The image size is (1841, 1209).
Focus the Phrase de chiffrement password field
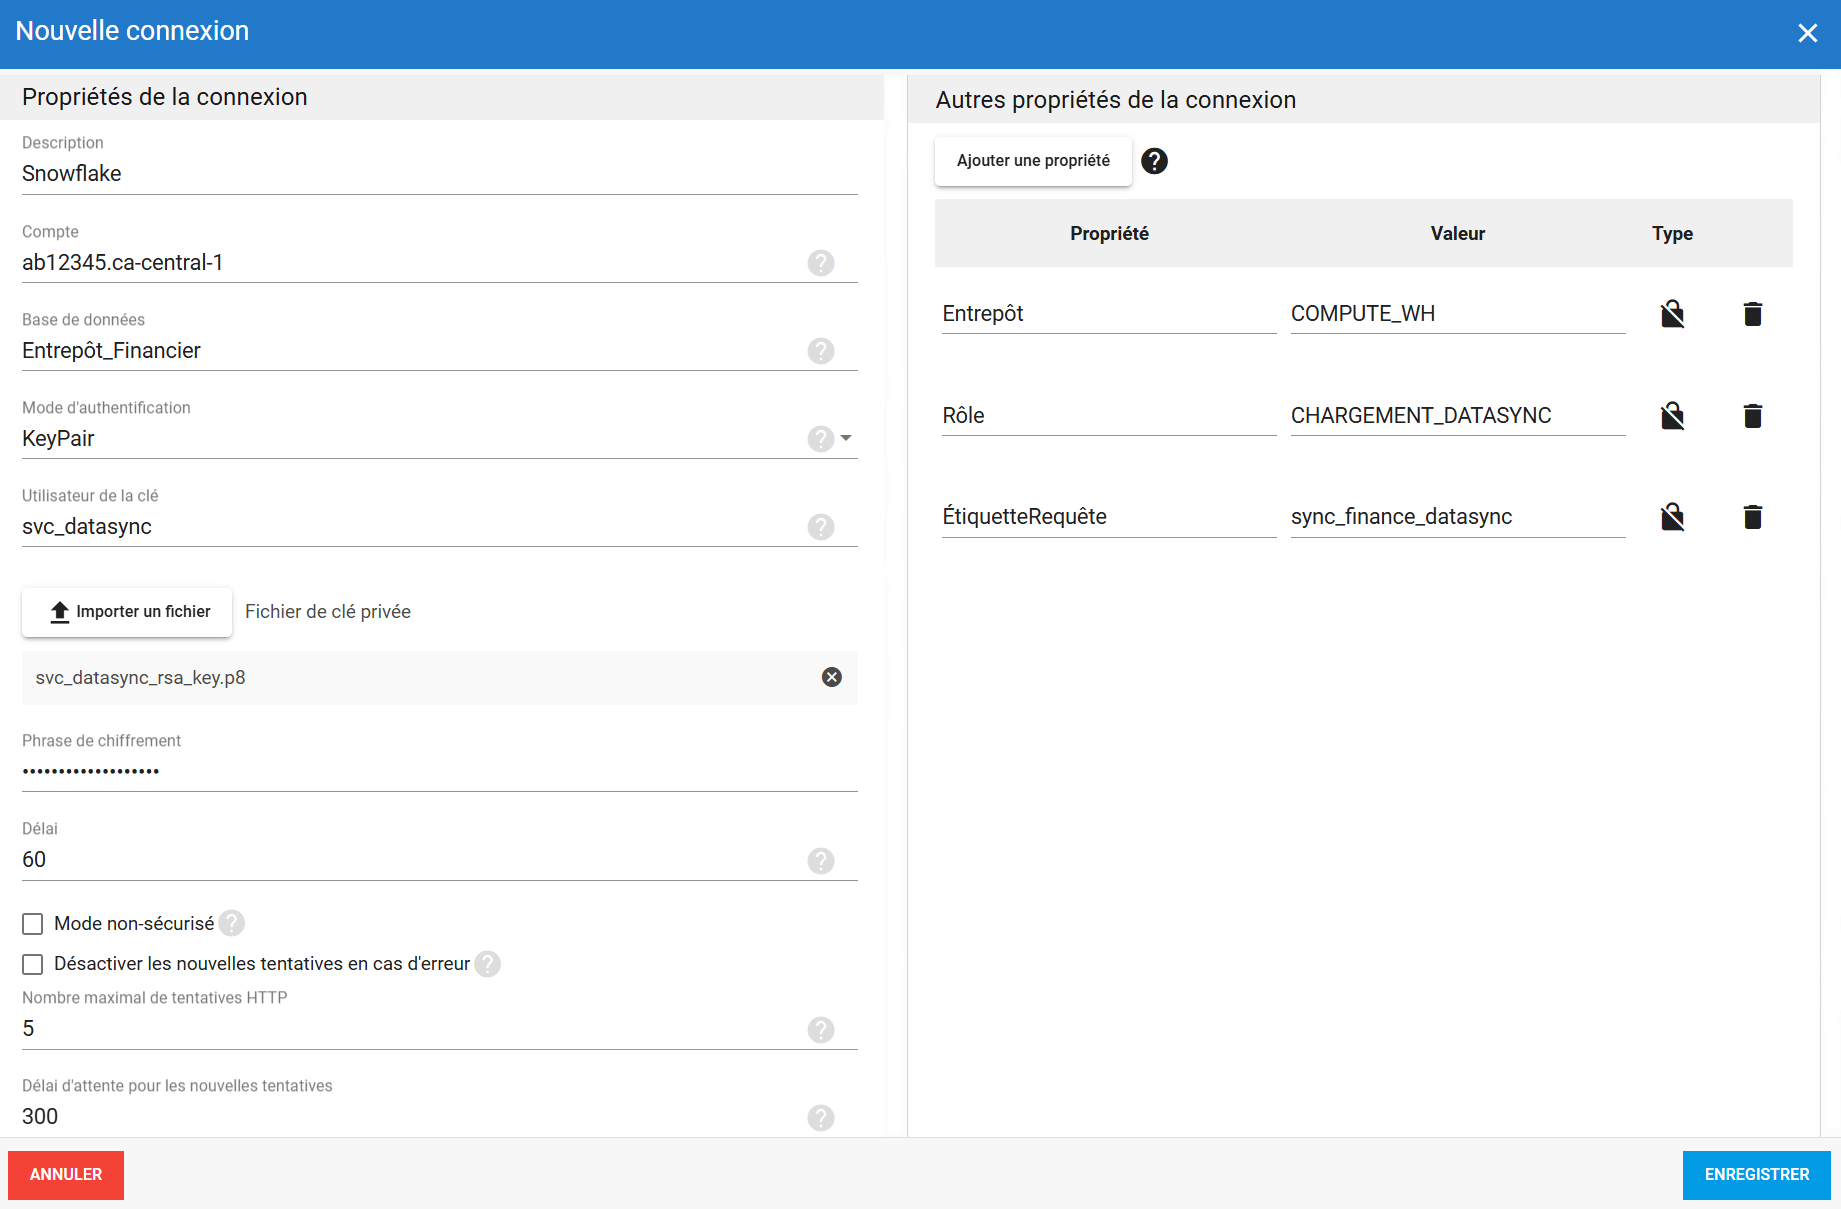[440, 771]
